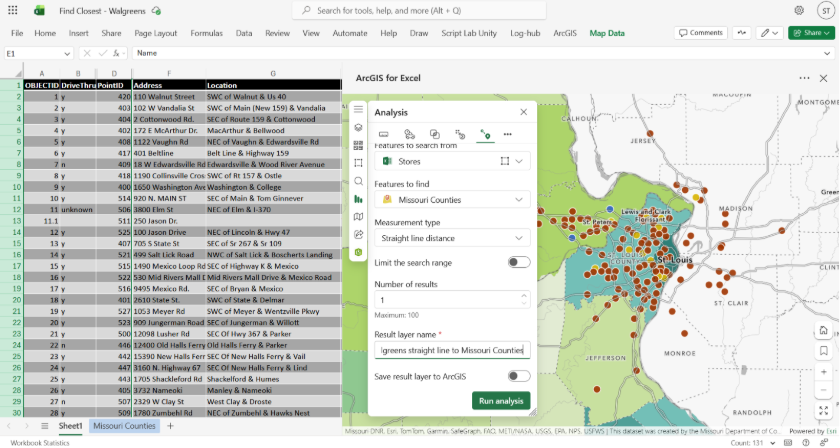
Task: Expand the formula bar chevron
Action: [827, 54]
